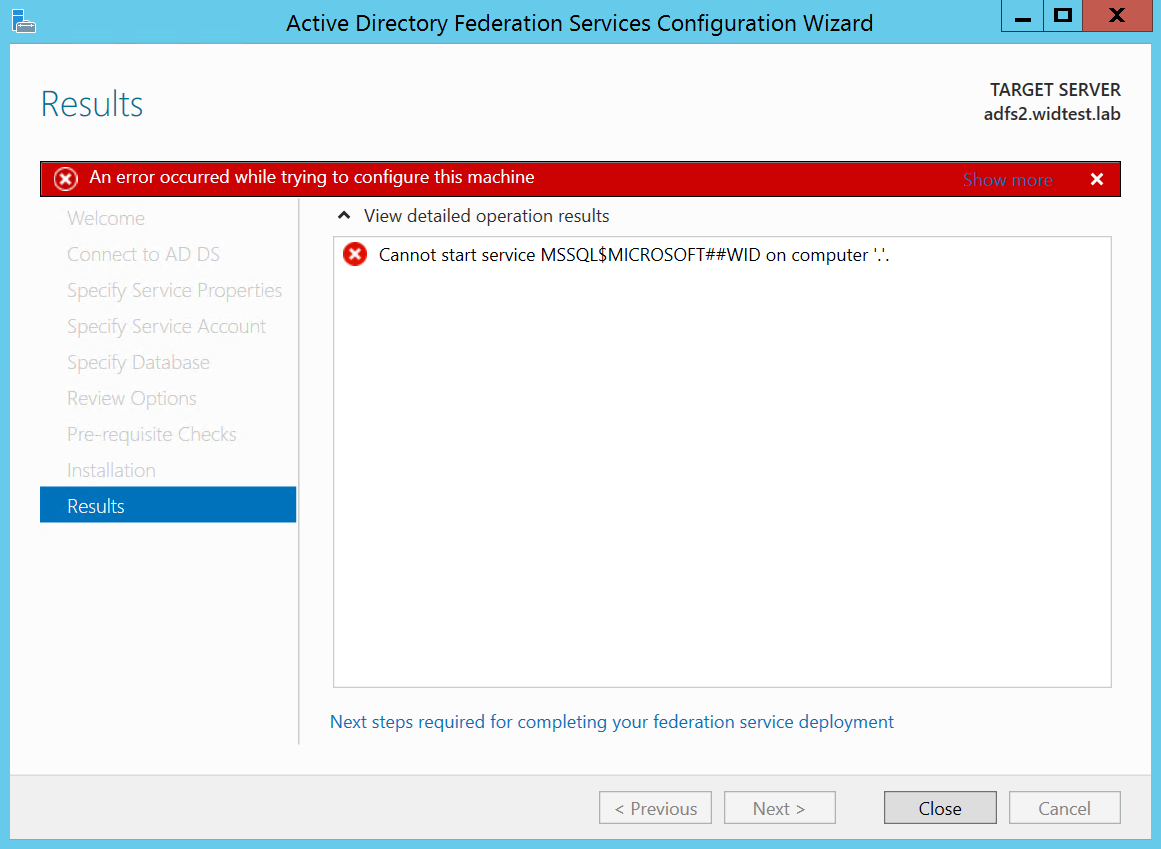The width and height of the screenshot is (1161, 849).
Task: Dismiss the red error banner with X
Action: point(1097,179)
